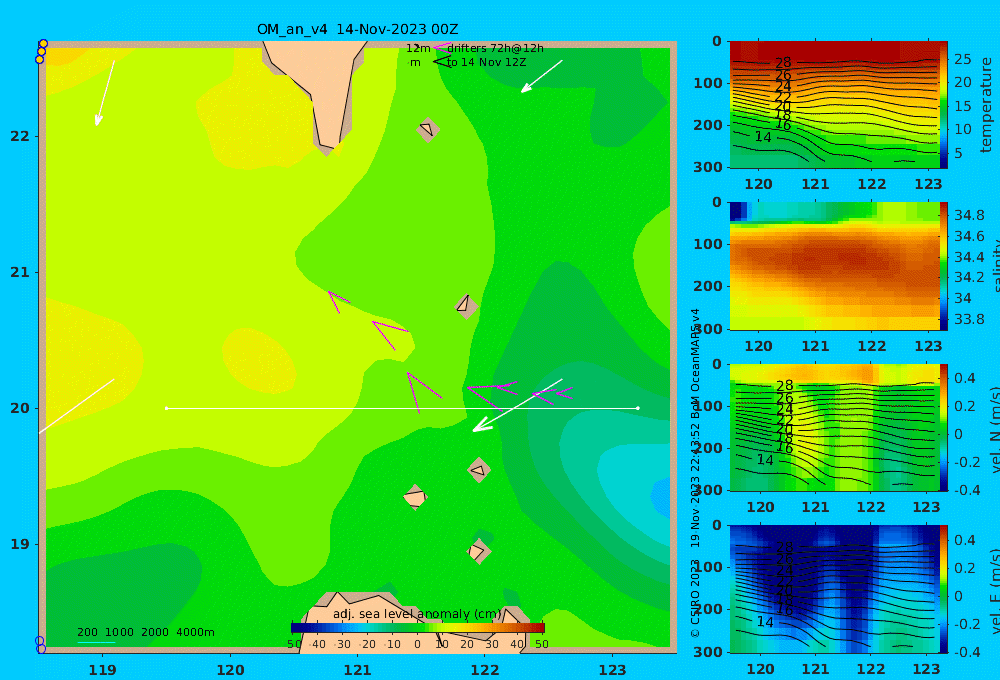Click the 300 depth tick on the salinity panel

pos(707,329)
